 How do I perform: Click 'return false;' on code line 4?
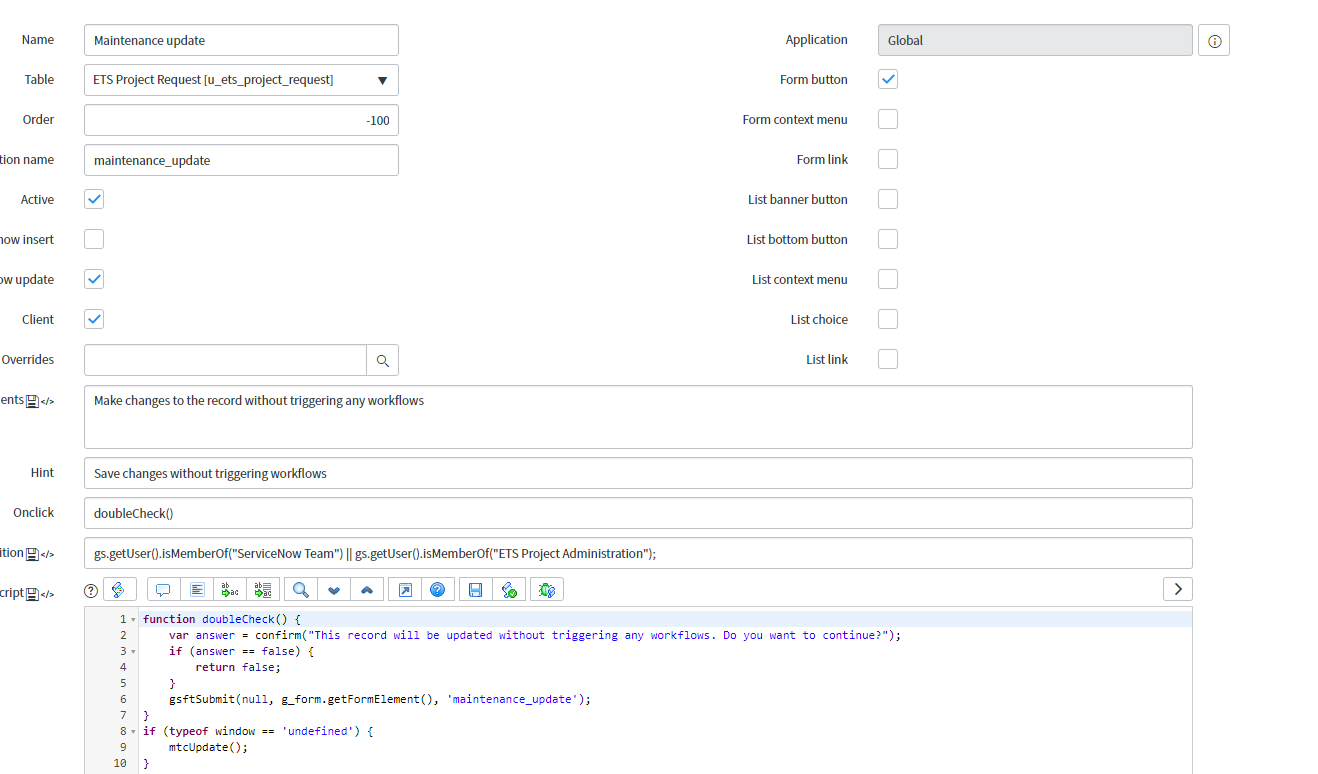(238, 667)
